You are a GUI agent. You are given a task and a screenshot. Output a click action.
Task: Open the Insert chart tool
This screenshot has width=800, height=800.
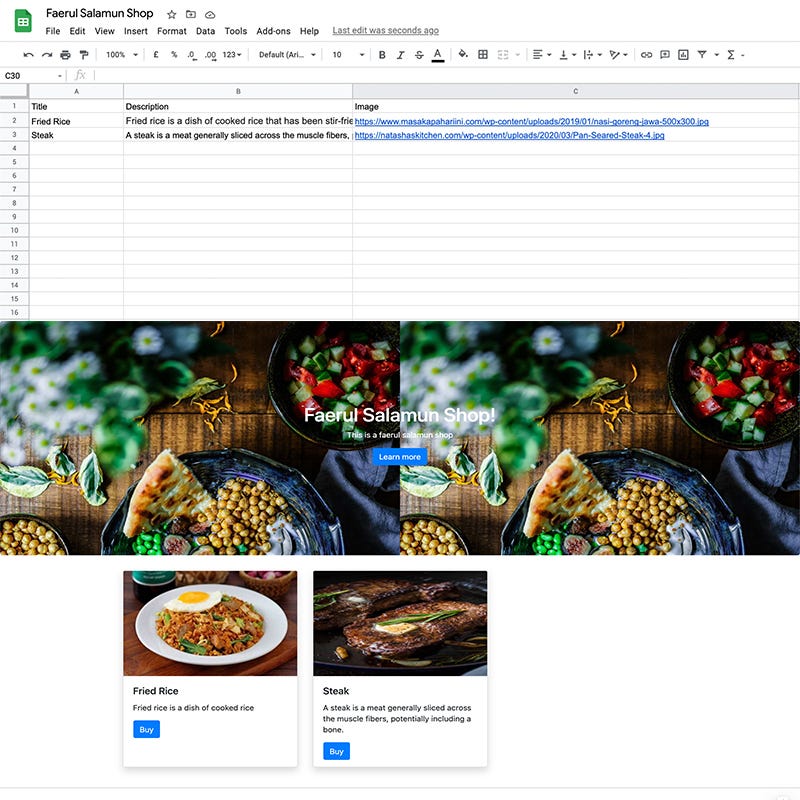(x=683, y=55)
